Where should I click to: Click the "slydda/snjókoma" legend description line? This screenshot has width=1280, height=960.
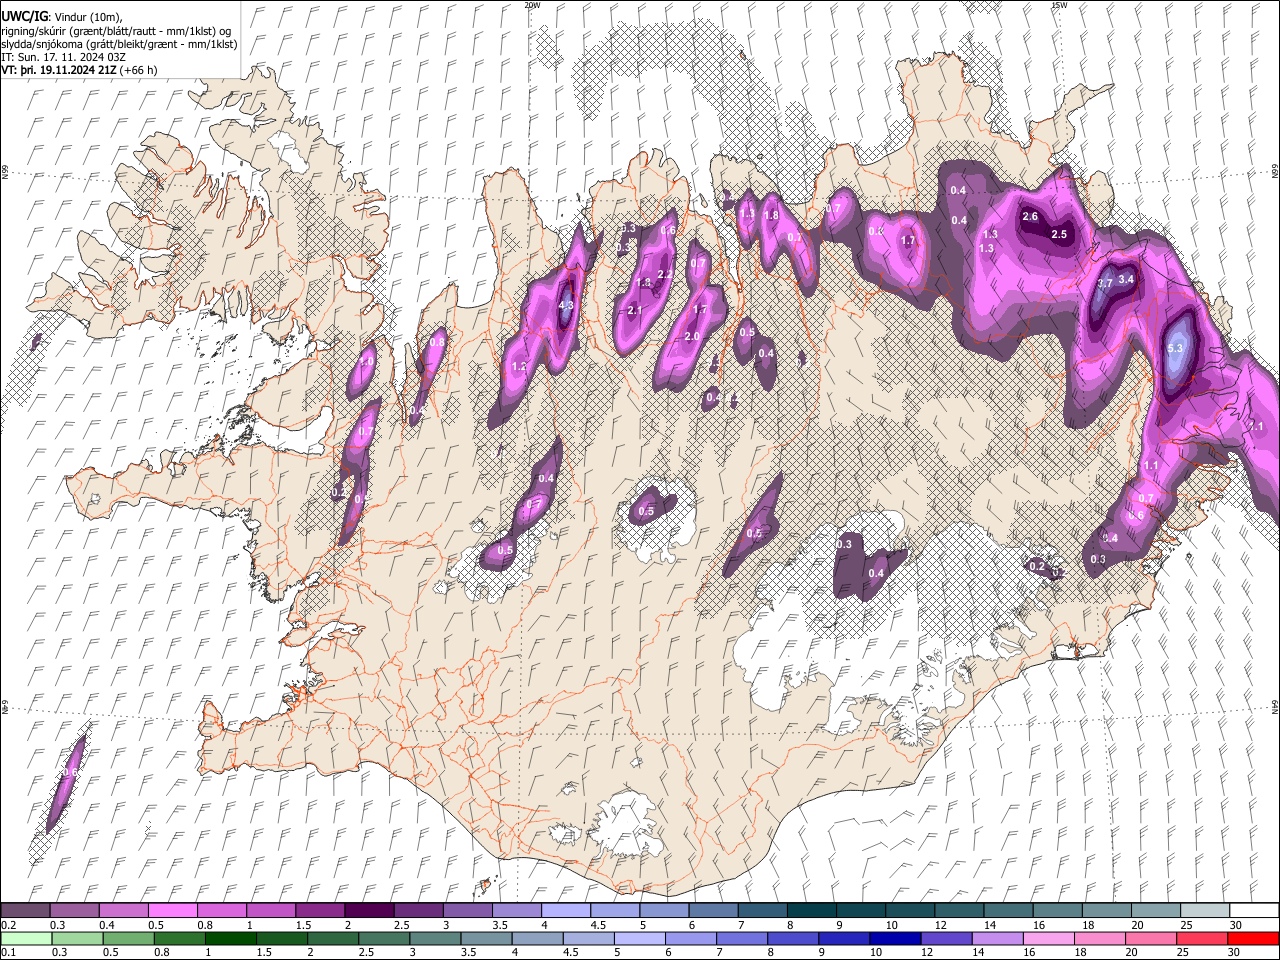119,44
